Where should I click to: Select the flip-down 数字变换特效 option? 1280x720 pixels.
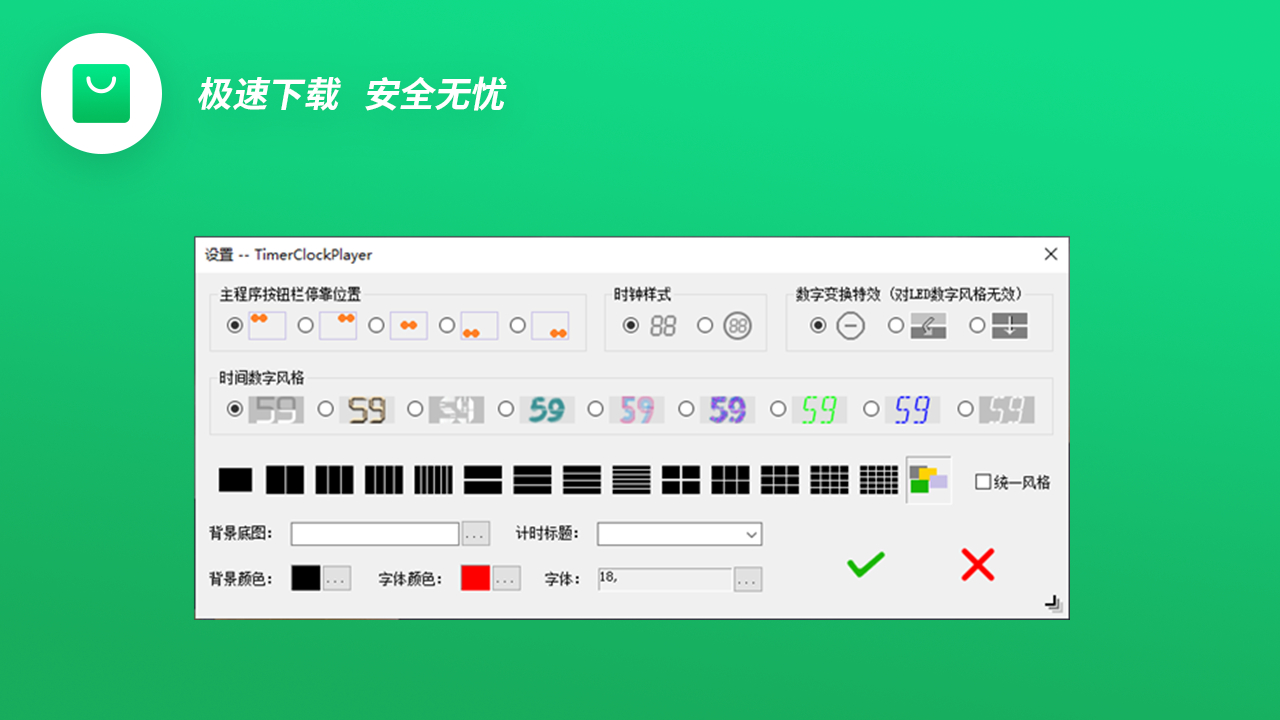coord(975,325)
